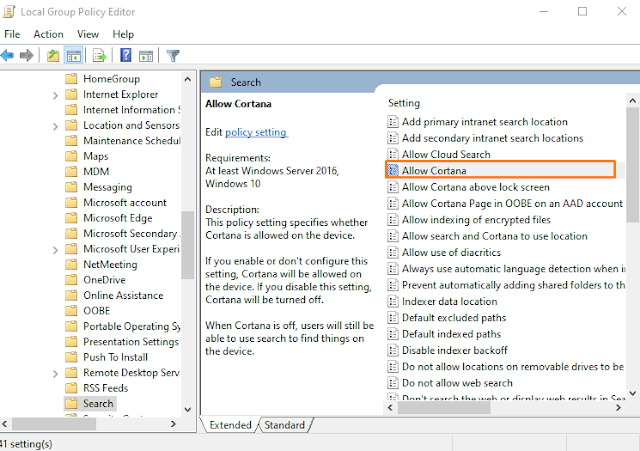
Task: Click the policy icon beside Allow use of diacritics
Action: 393,252
